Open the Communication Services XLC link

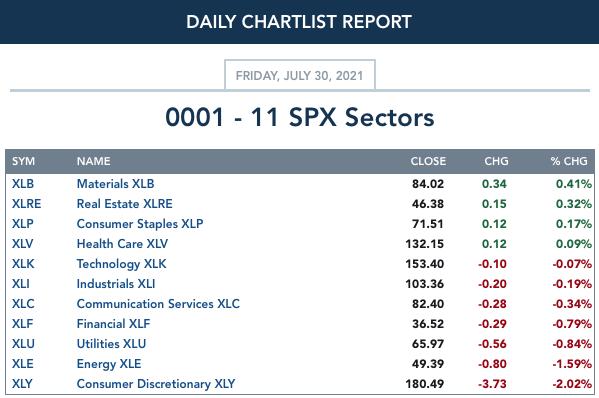click(158, 304)
